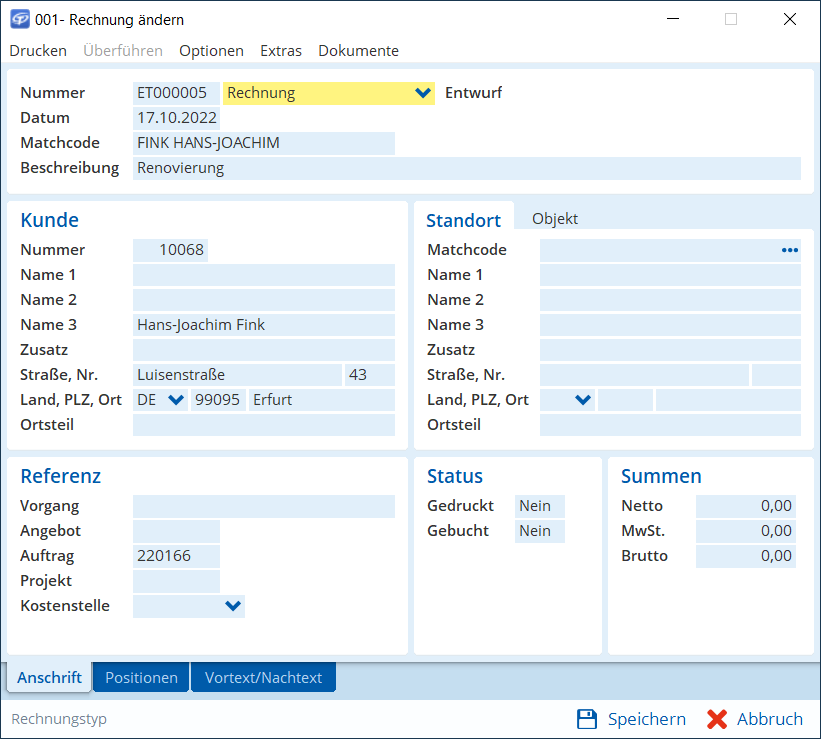Expand the Rechnung type dropdown

(422, 93)
